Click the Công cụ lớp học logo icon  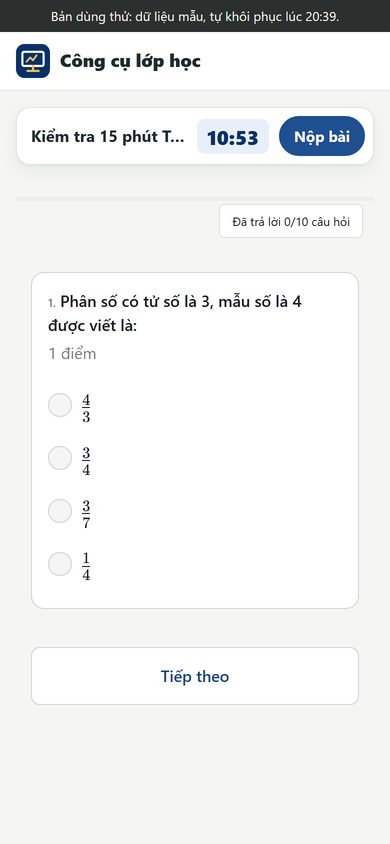point(33,61)
